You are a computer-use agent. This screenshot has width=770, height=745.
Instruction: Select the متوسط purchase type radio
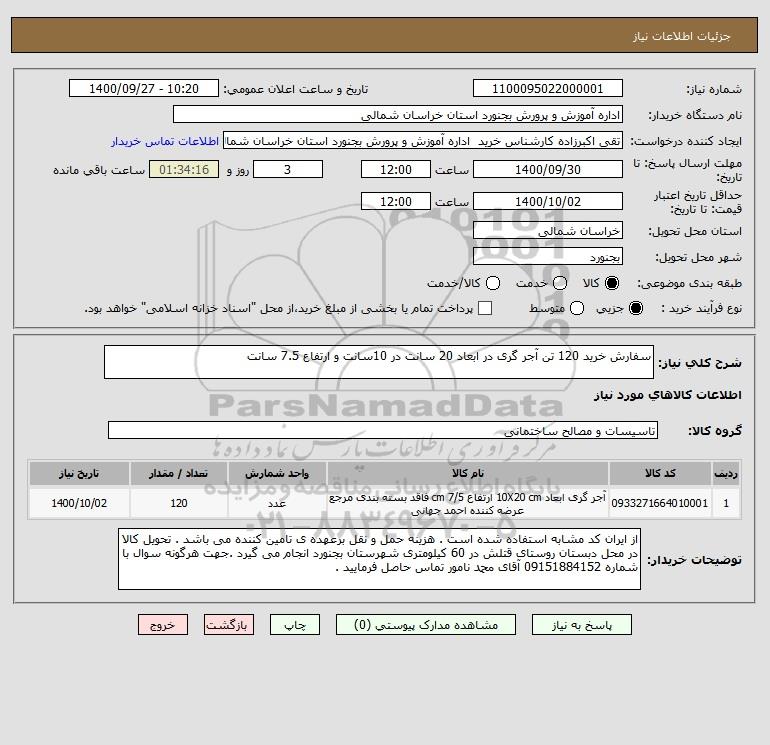coord(577,308)
